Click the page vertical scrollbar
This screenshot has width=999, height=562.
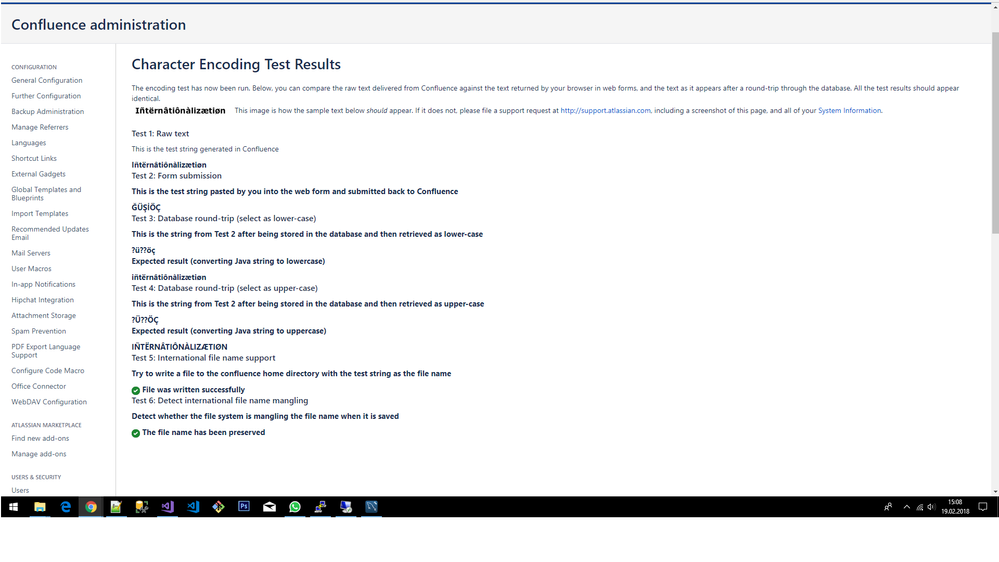click(995, 133)
